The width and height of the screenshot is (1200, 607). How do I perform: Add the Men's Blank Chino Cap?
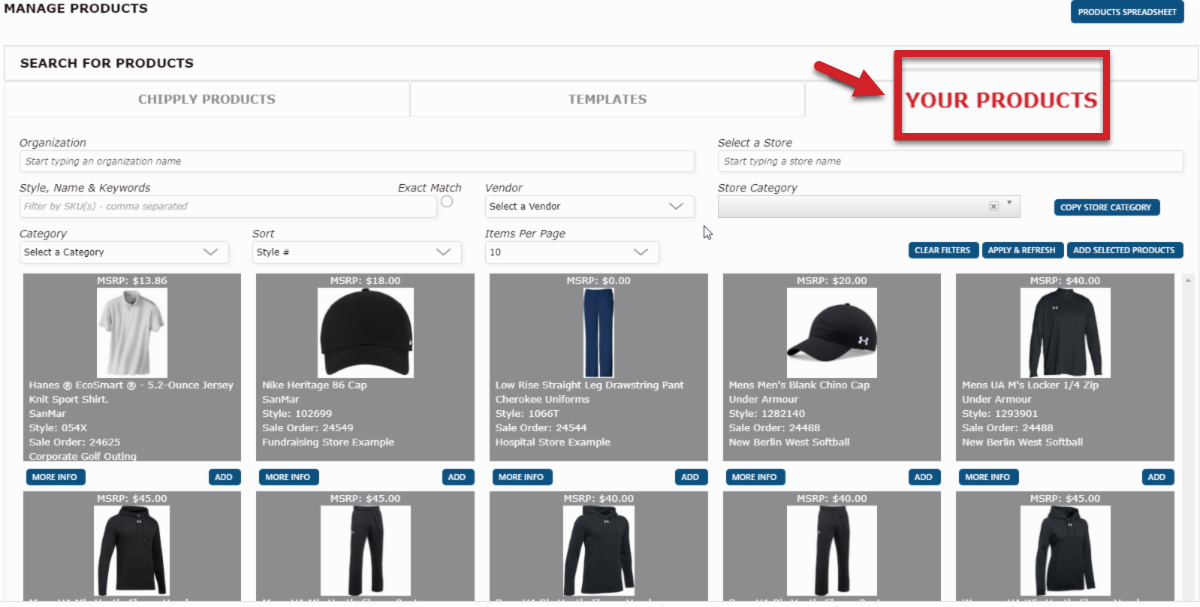tap(924, 477)
